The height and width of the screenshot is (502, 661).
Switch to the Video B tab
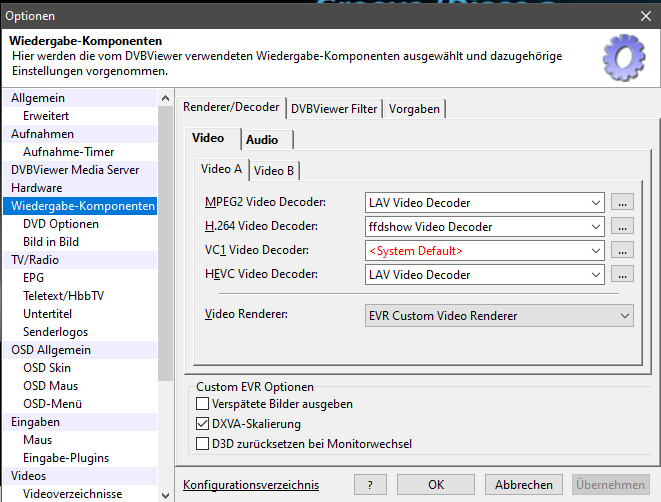pyautogui.click(x=274, y=171)
